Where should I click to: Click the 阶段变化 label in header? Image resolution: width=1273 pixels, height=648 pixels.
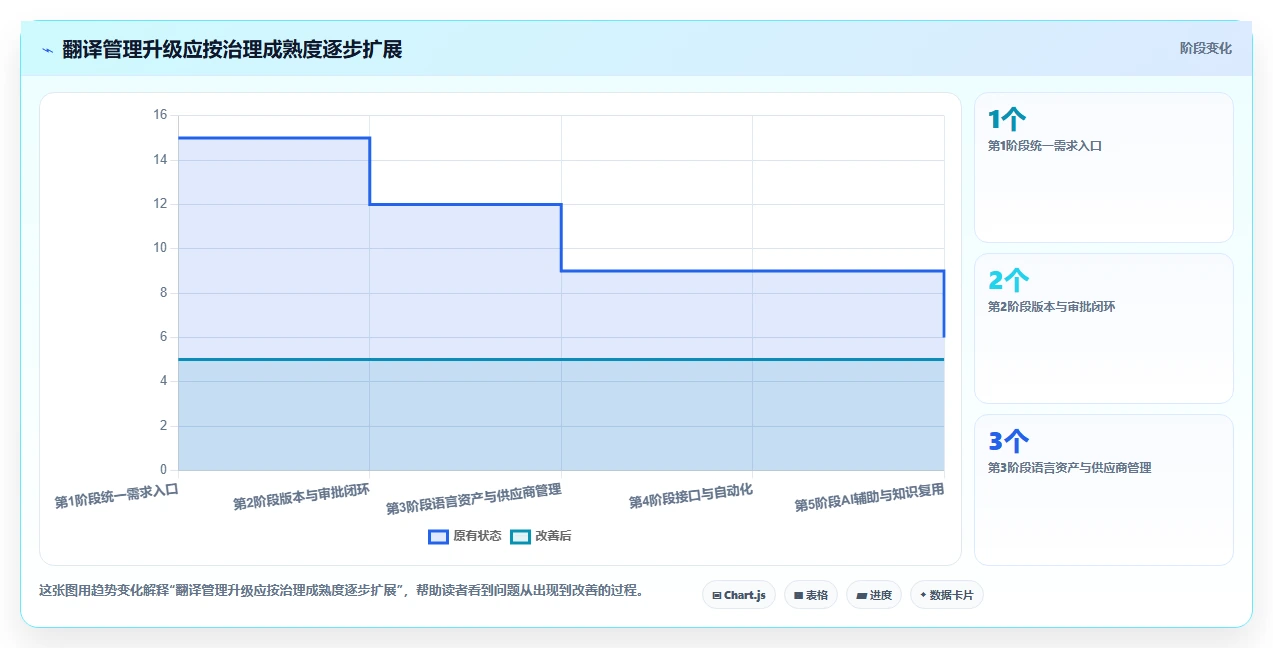coord(1205,48)
